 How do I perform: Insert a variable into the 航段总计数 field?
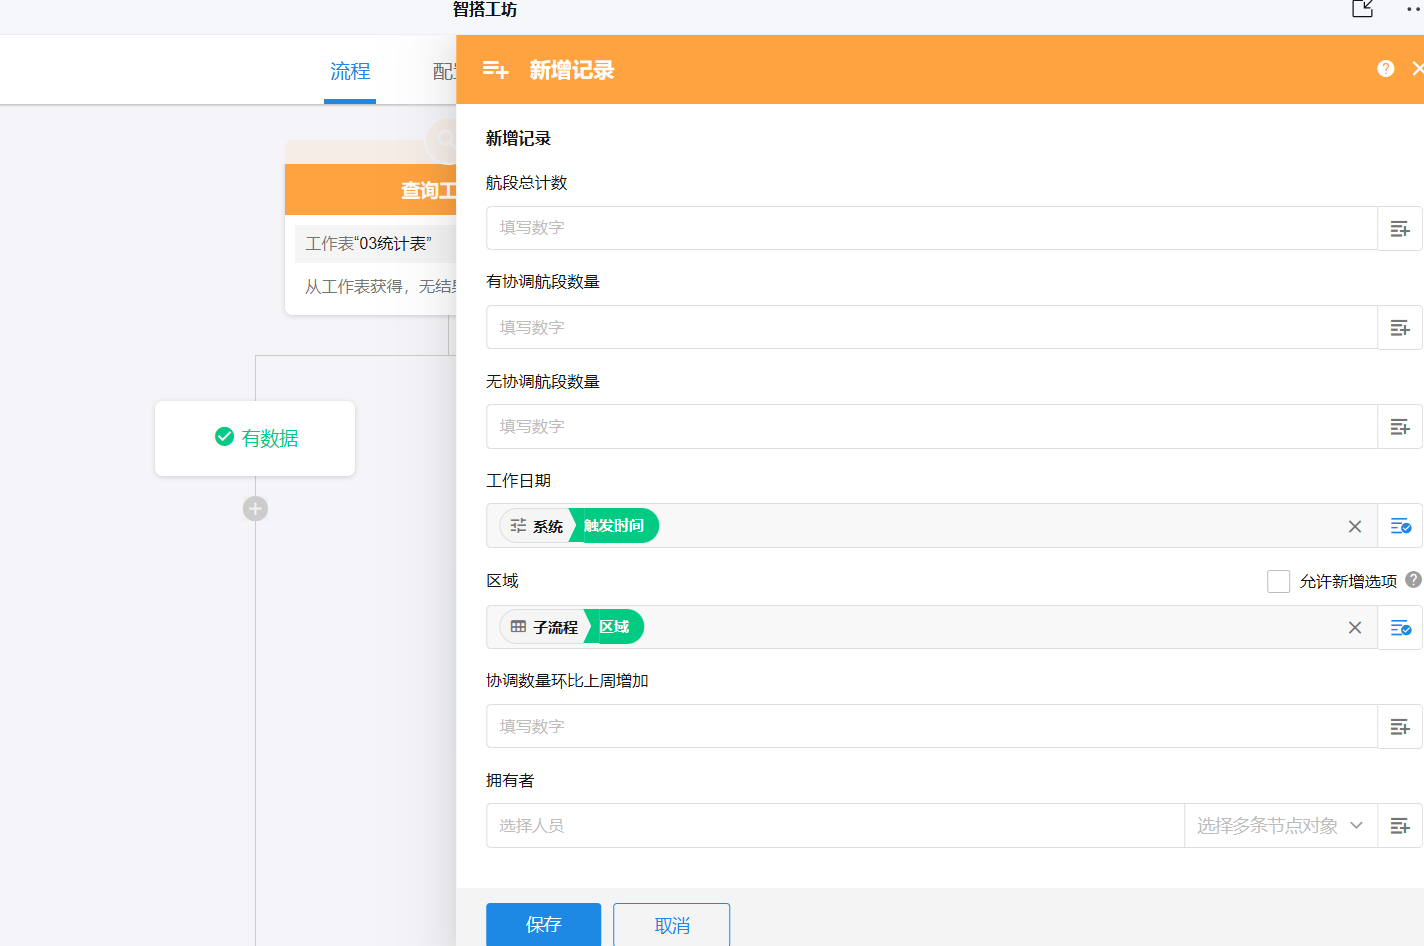coord(1399,228)
